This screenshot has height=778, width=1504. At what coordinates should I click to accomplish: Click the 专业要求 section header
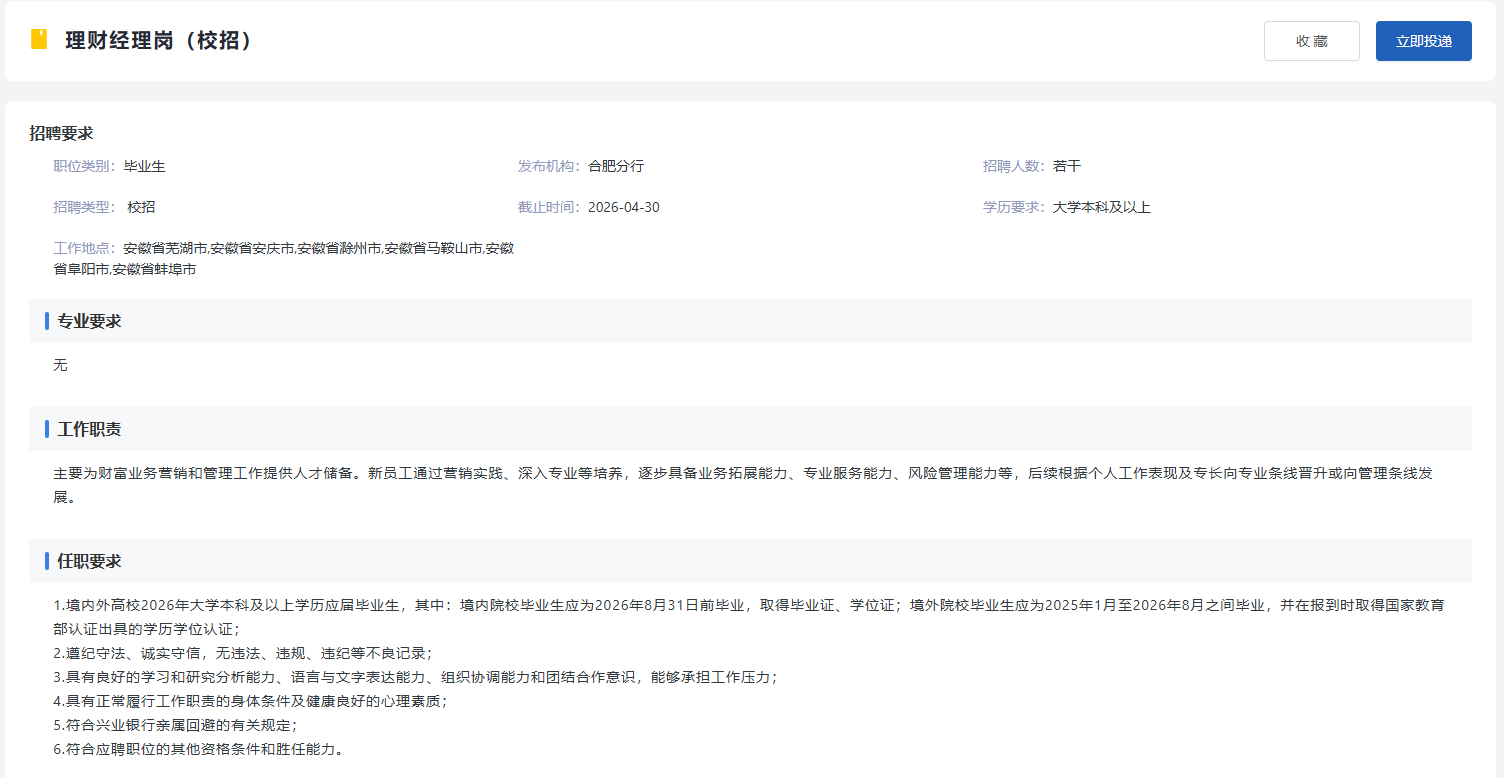coord(89,321)
